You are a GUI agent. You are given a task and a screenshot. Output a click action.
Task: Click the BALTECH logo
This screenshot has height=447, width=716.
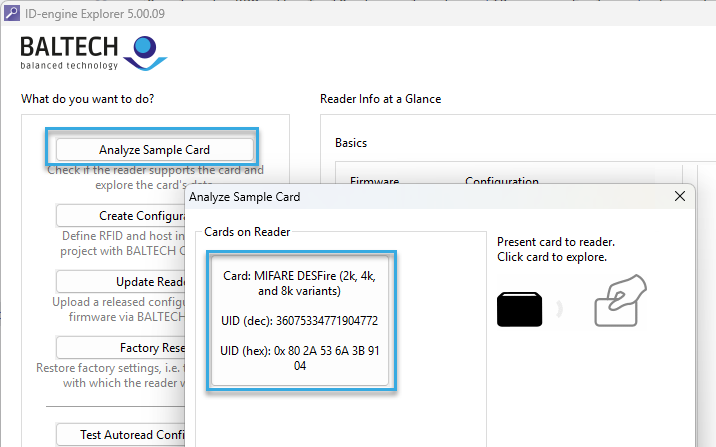[x=93, y=53]
